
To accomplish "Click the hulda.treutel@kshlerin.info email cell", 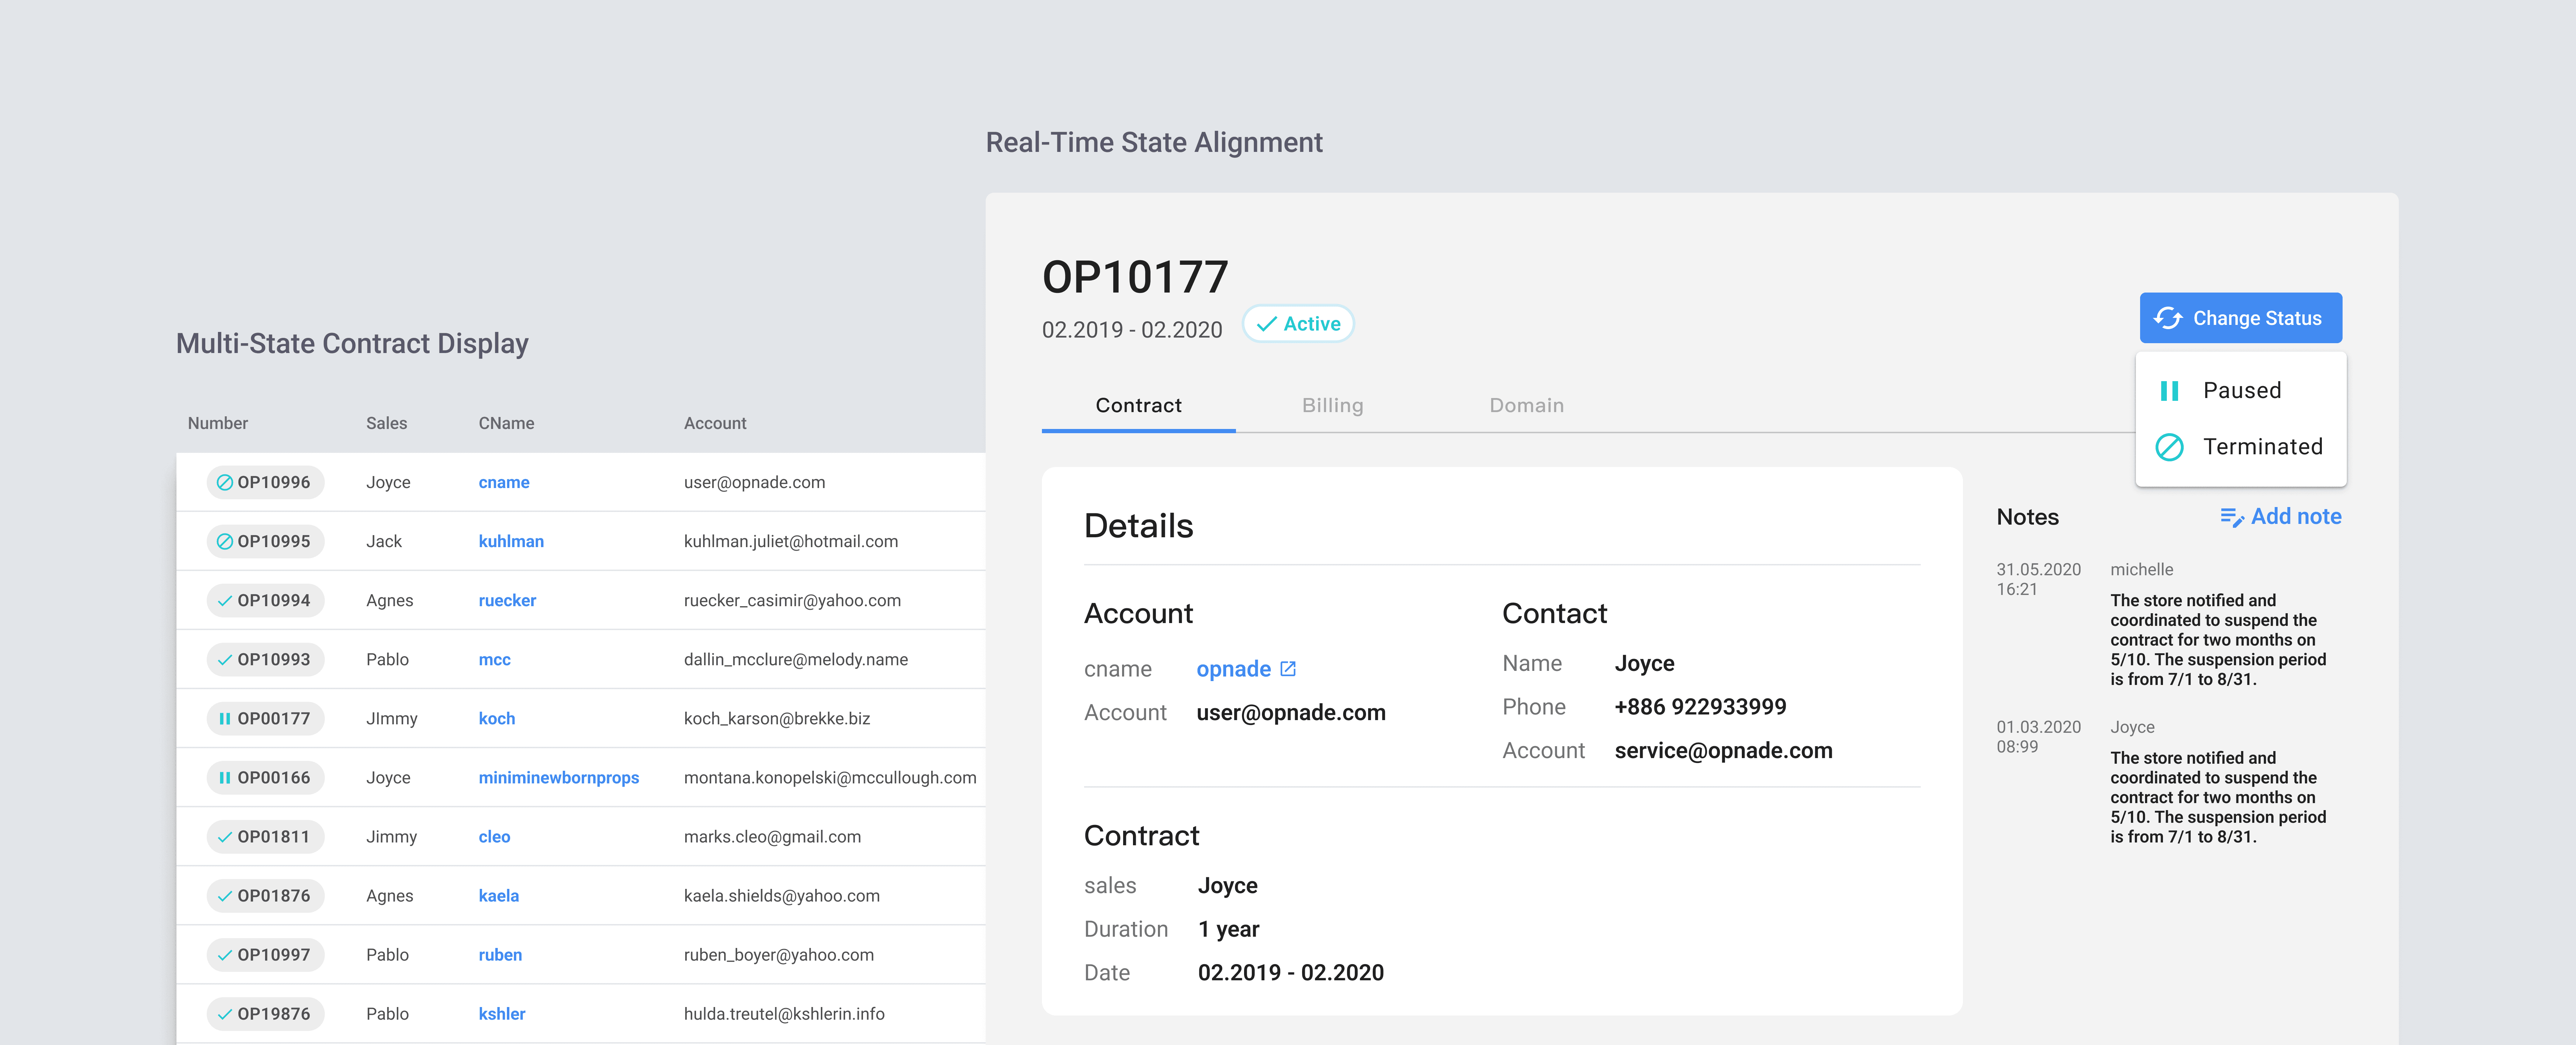I will point(784,1014).
